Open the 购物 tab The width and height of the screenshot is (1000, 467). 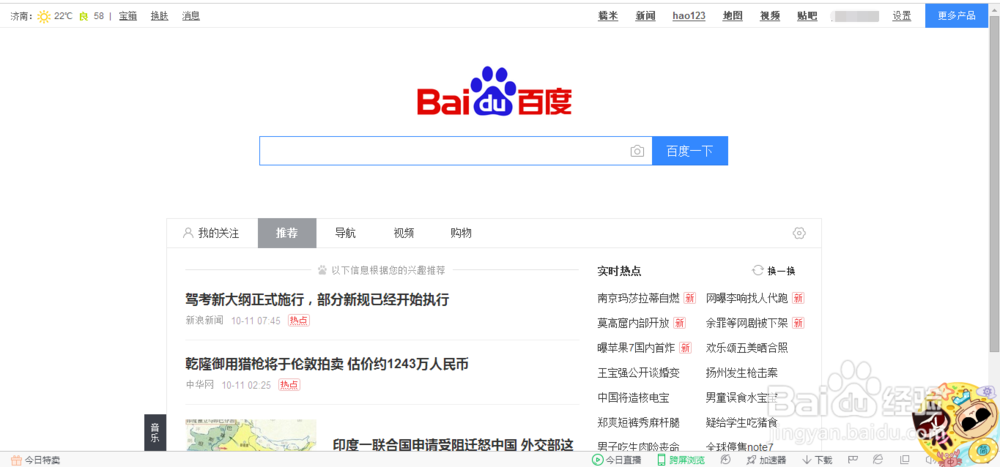coord(461,234)
